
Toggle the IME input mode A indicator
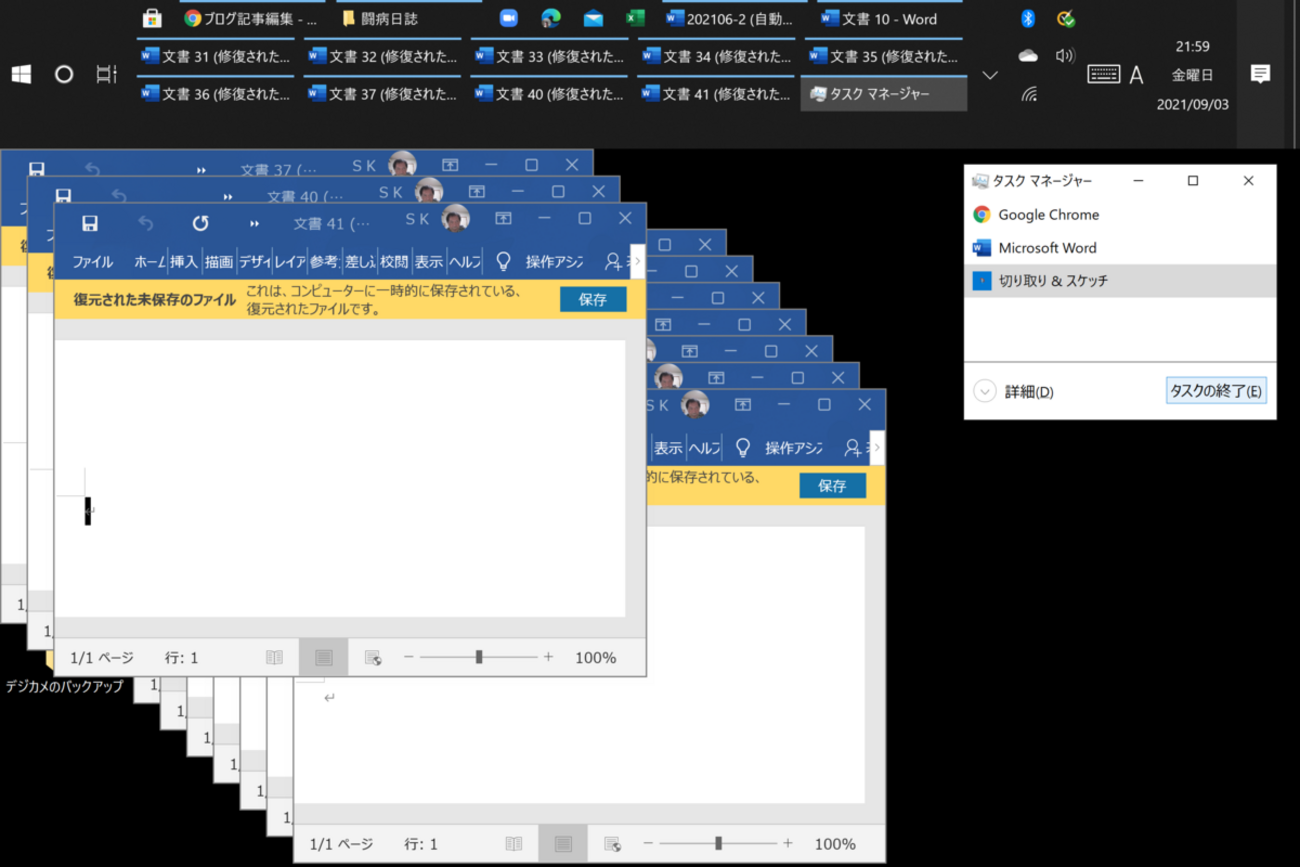click(1136, 74)
